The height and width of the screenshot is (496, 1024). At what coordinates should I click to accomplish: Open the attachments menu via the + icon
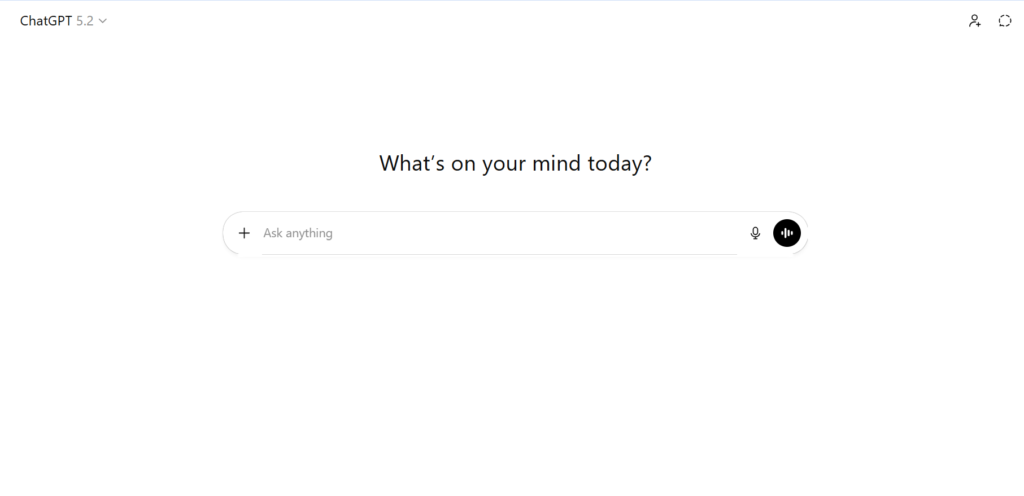point(244,233)
